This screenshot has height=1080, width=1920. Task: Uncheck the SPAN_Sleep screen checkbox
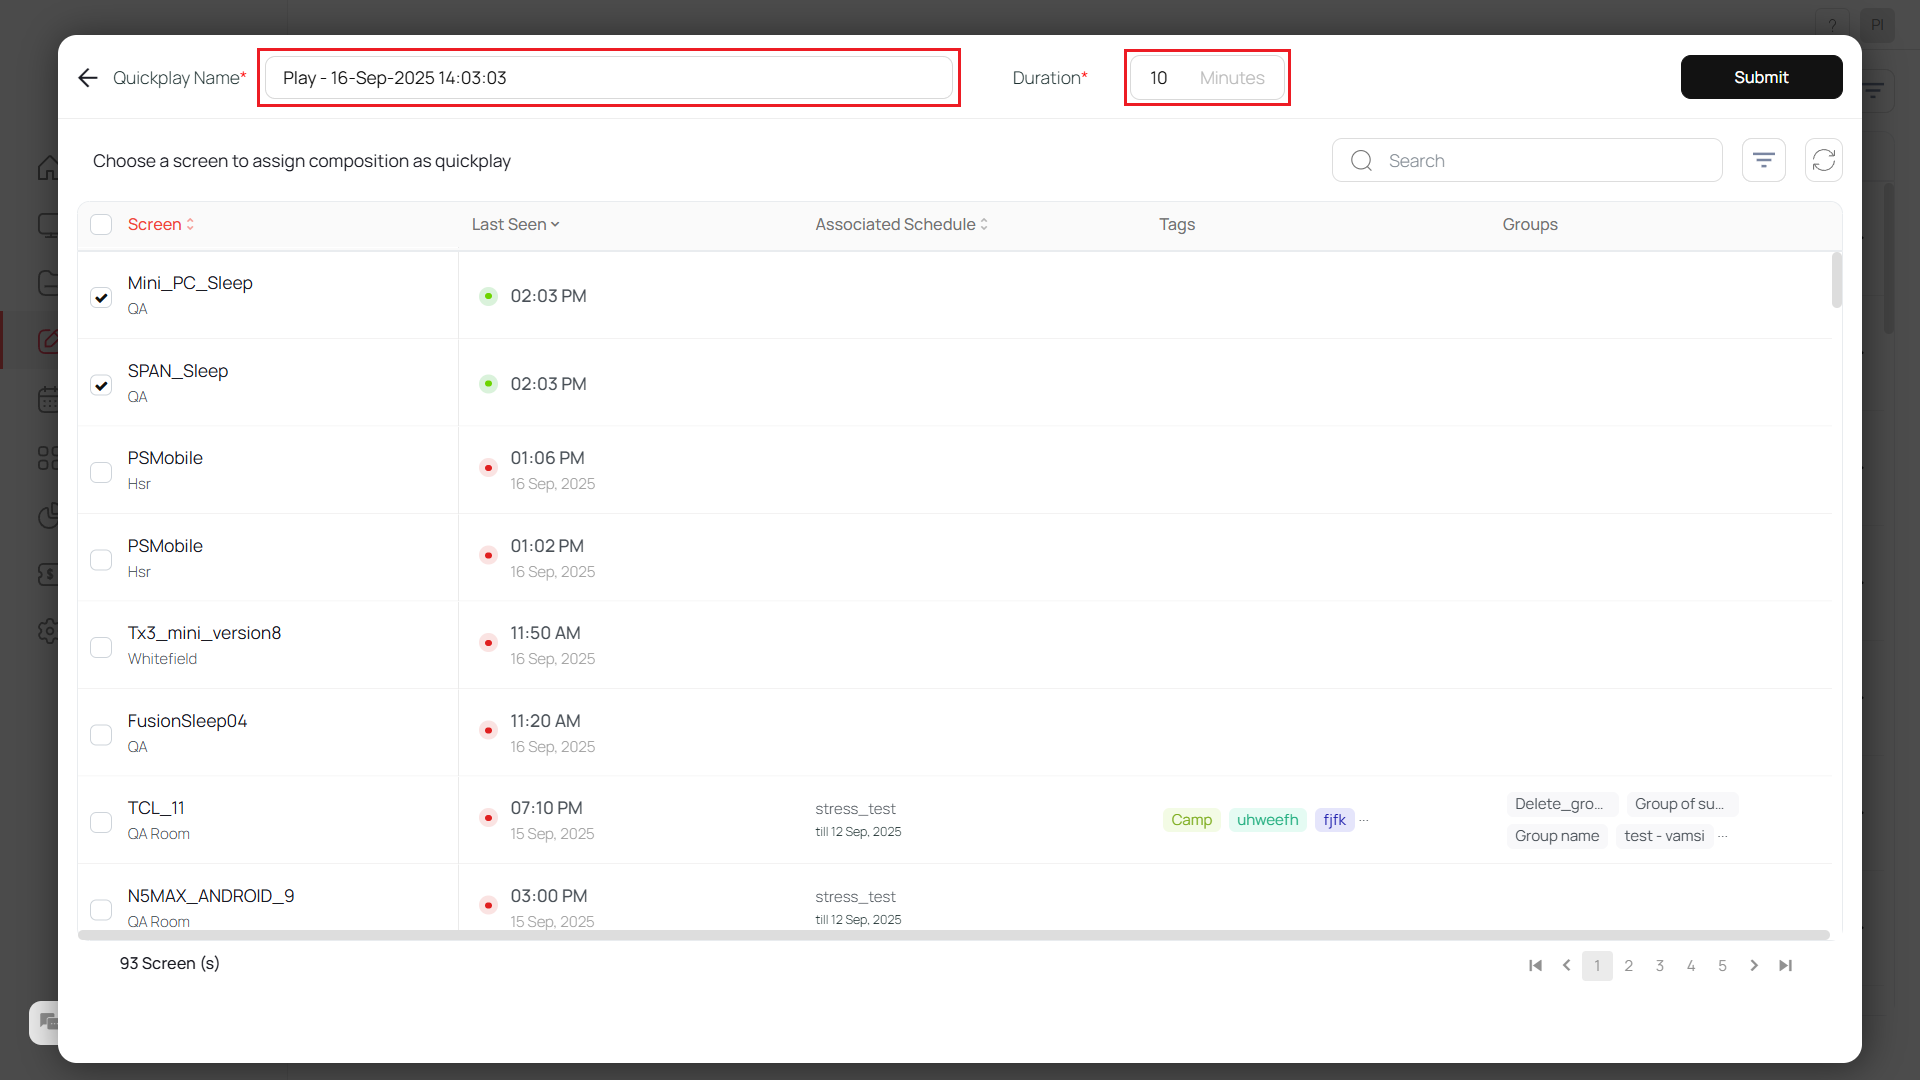coord(101,385)
